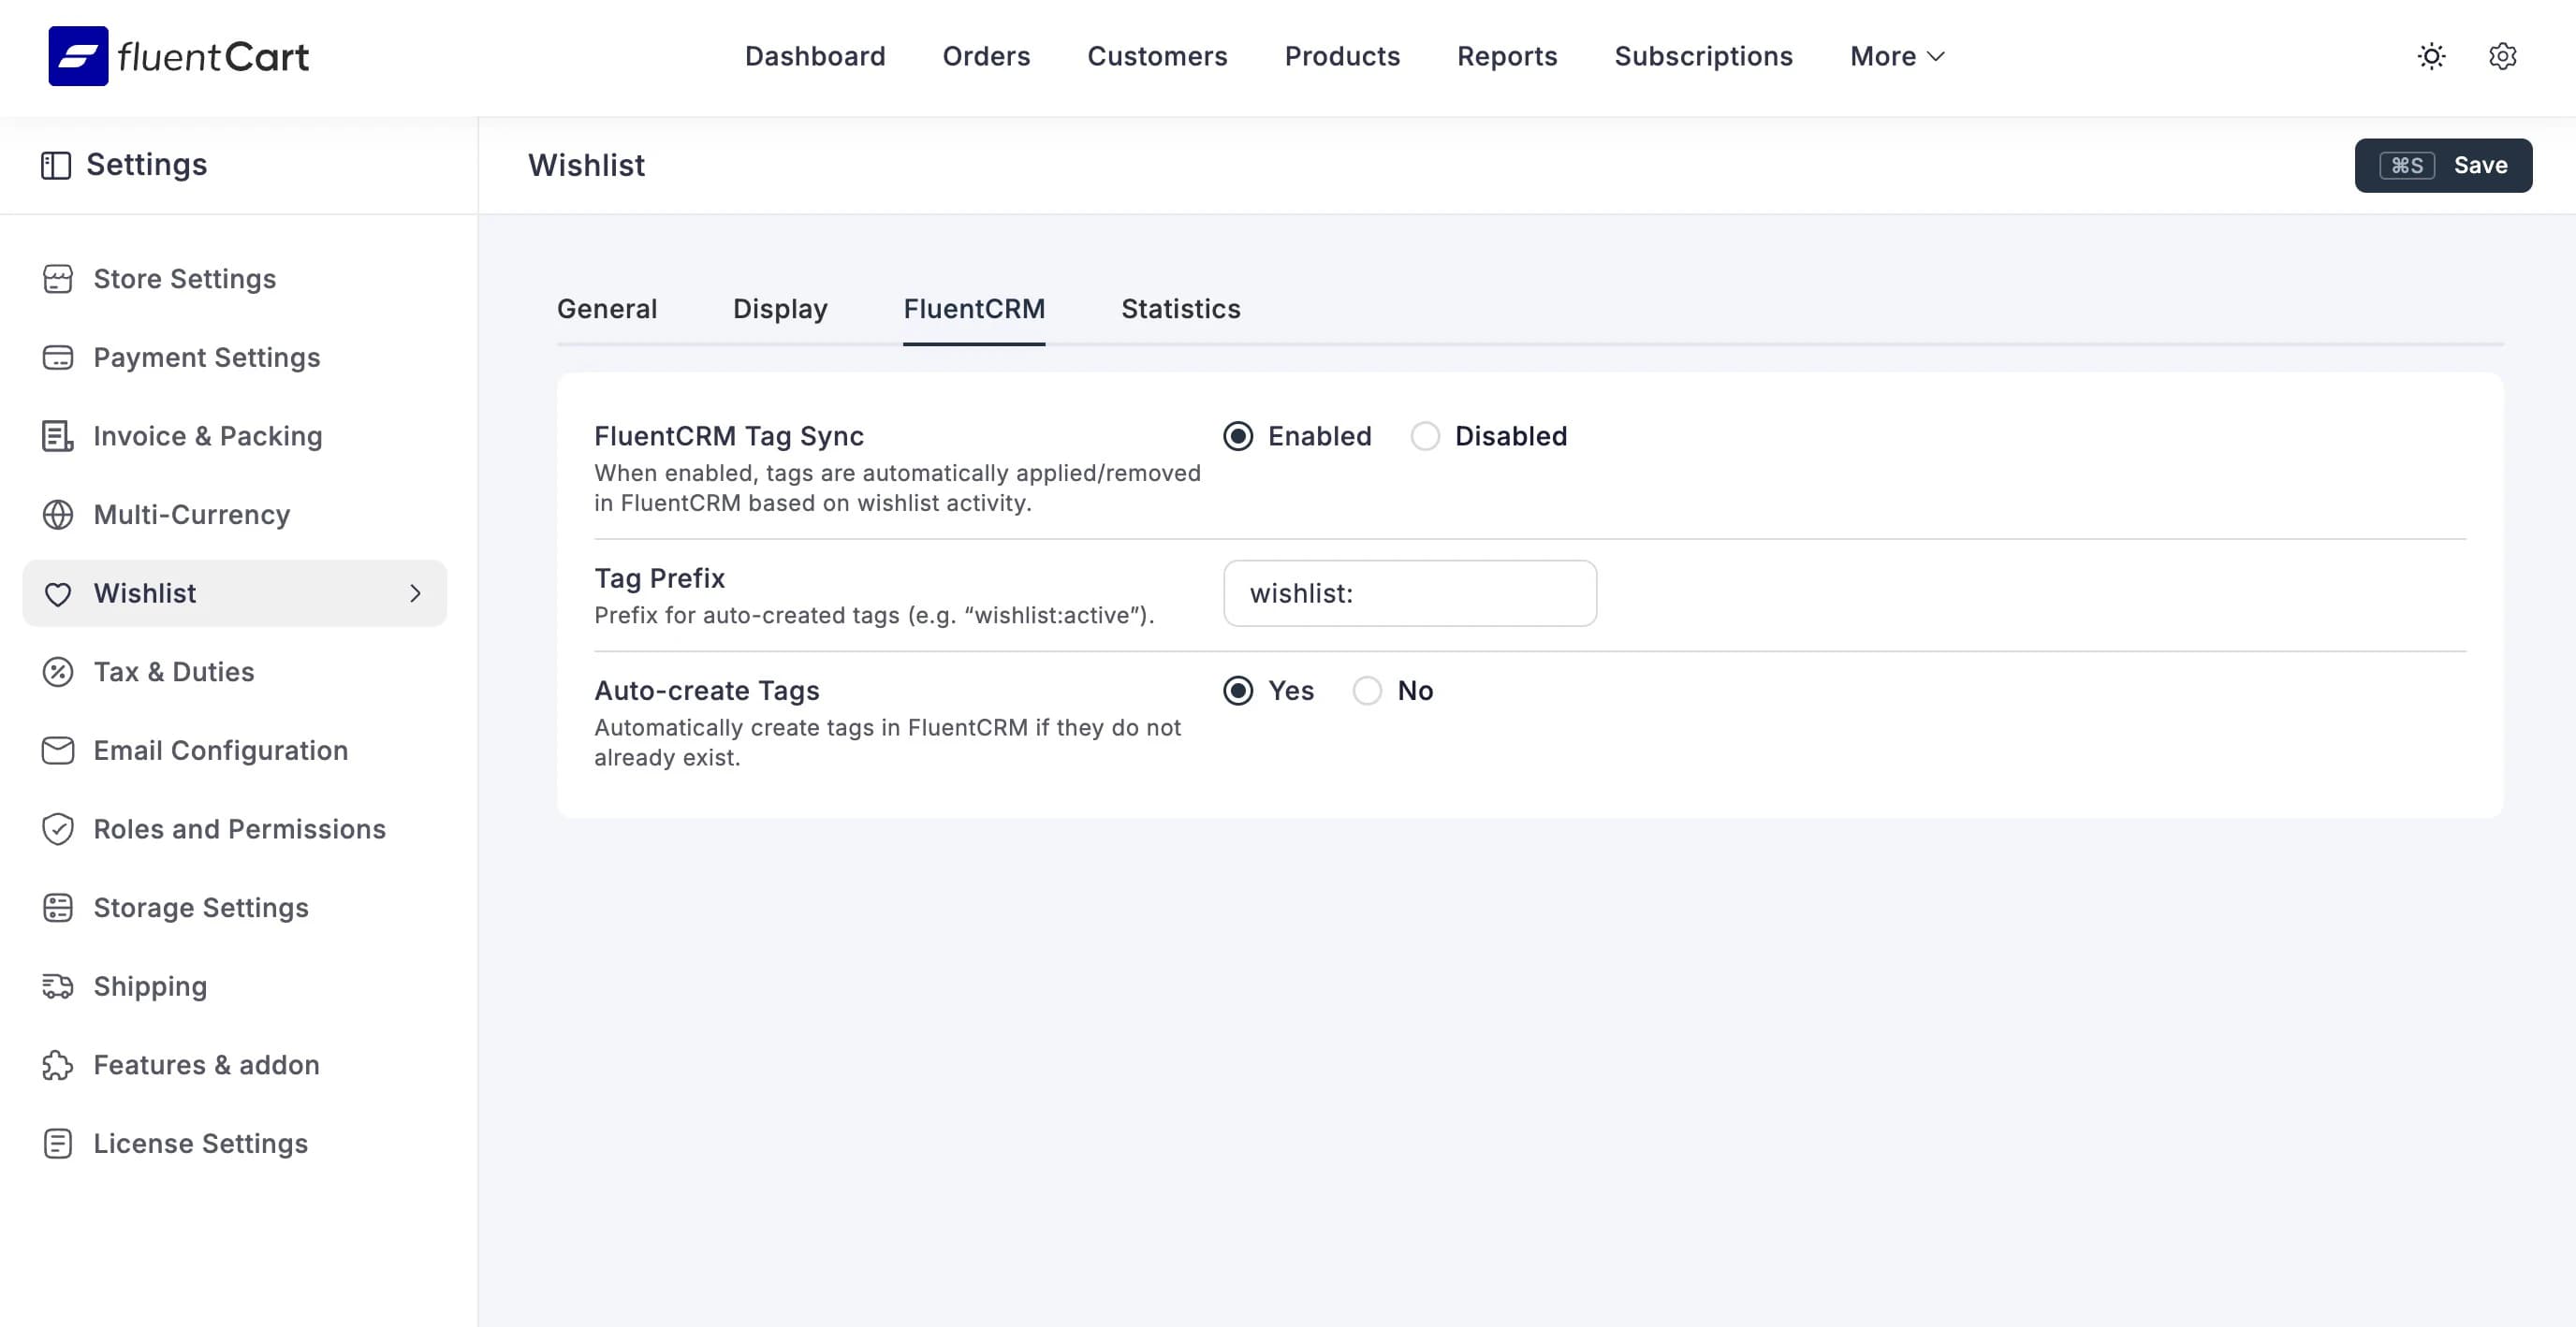This screenshot has width=2576, height=1327.
Task: Select the Store Settings icon in sidebar
Action: pos(58,279)
